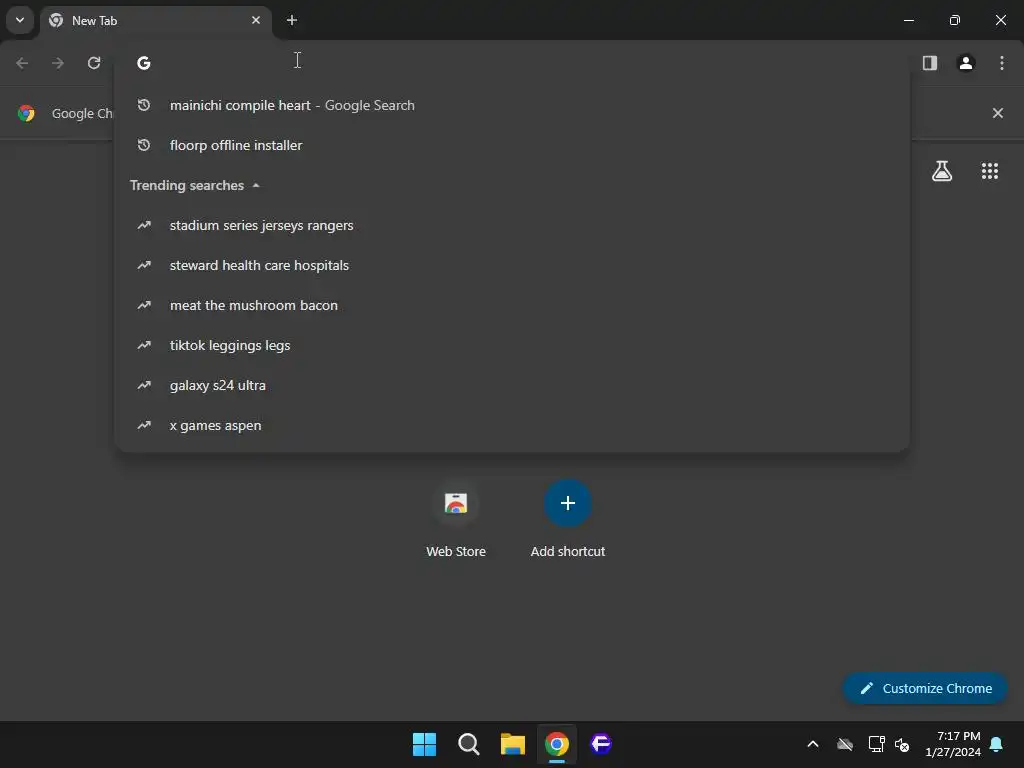Collapse the Trending searches section
The height and width of the screenshot is (768, 1024).
pyautogui.click(x=195, y=185)
